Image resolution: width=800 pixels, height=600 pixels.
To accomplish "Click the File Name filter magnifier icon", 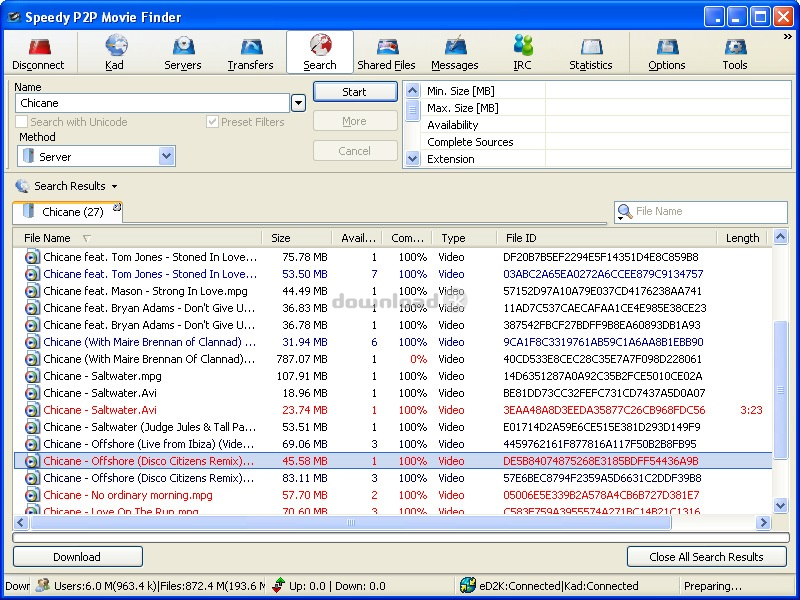I will coord(624,211).
